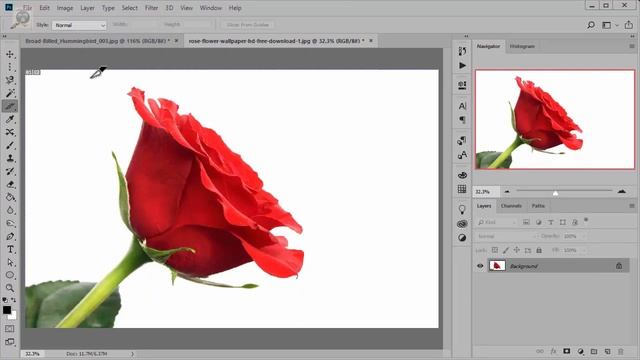Image resolution: width=640 pixels, height=360 pixels.
Task: Select the Path Selection tool
Action: pyautogui.click(x=10, y=263)
